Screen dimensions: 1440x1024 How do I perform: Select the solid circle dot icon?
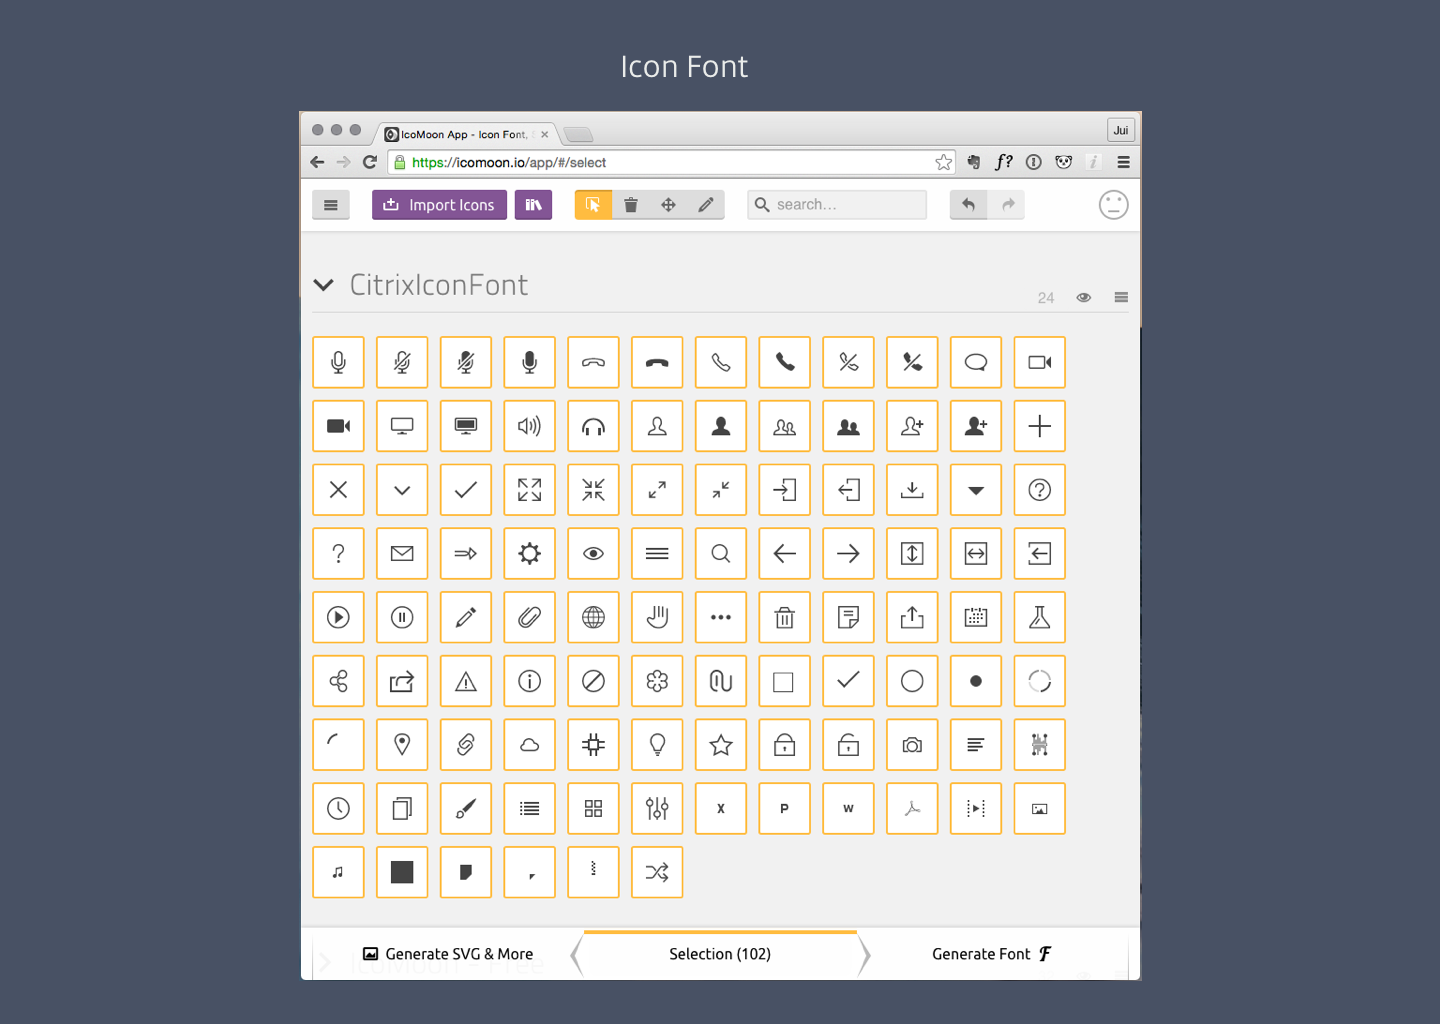coord(976,681)
